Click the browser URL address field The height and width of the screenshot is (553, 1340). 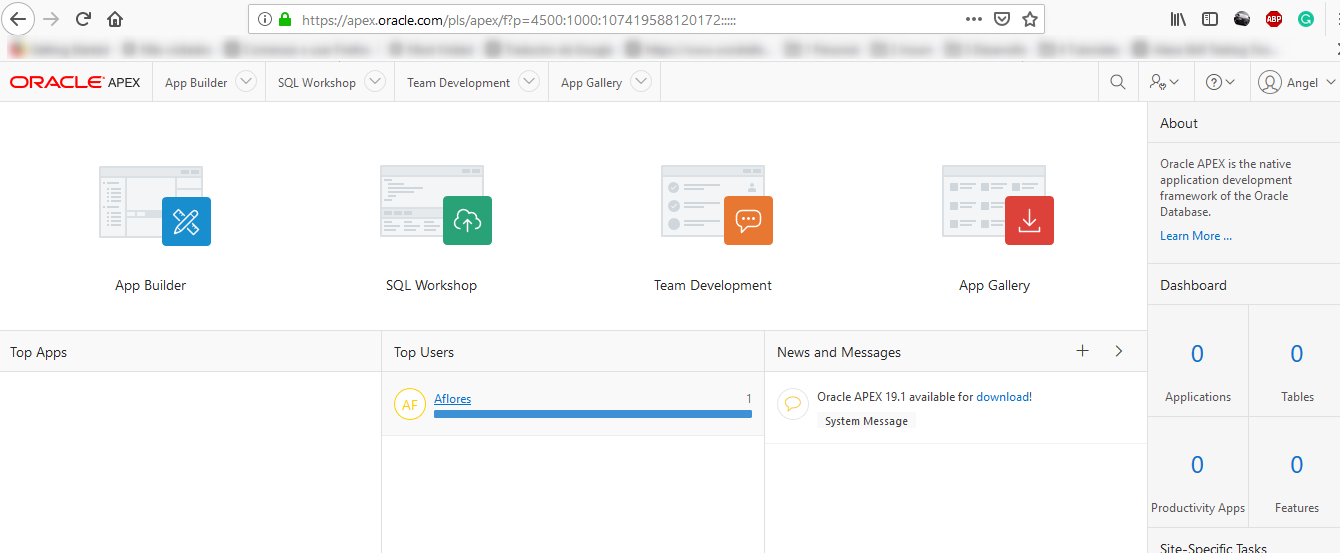(620, 19)
